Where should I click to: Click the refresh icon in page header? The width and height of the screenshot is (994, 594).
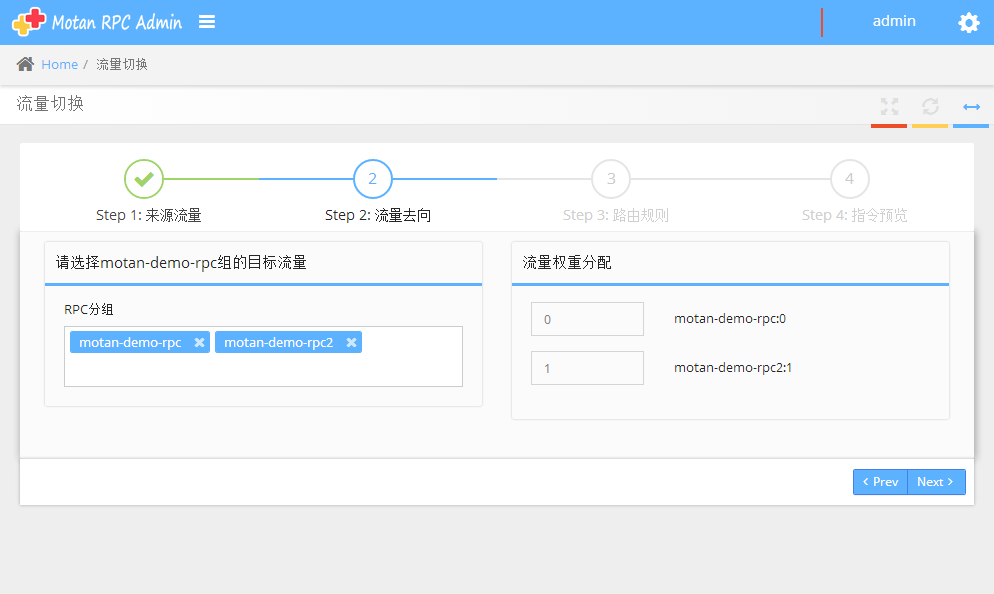(x=930, y=106)
